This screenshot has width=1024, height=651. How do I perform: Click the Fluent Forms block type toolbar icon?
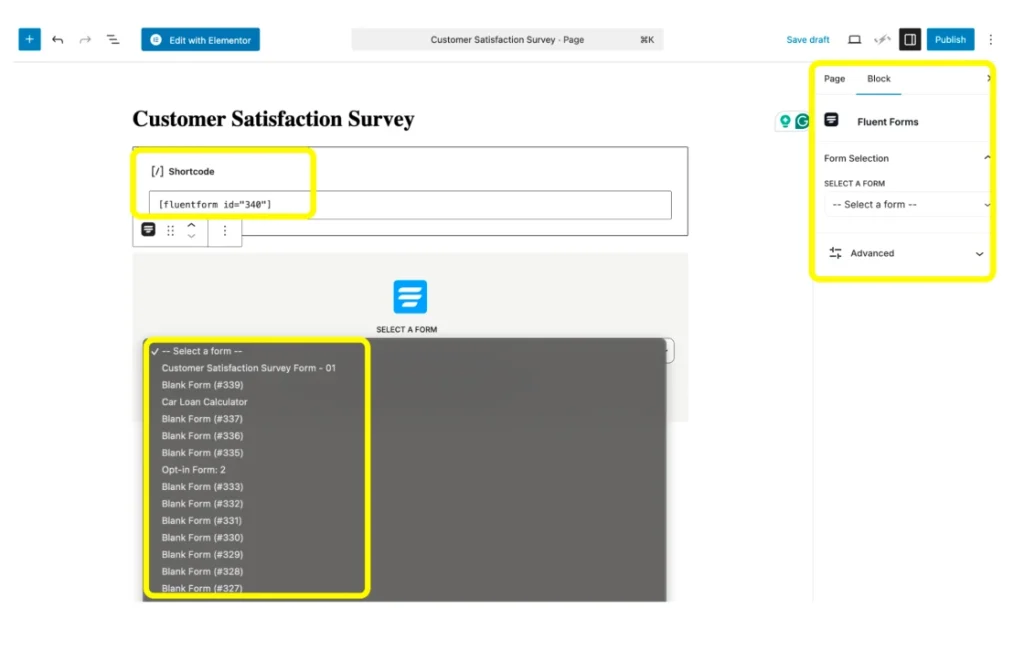coord(148,230)
